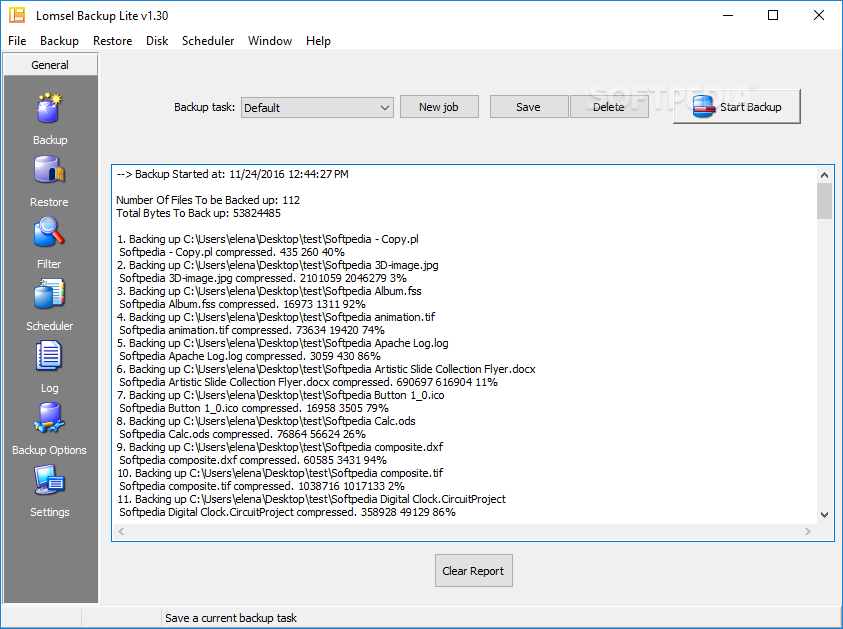Click 'Number Of Files To be Backed up: 112'
843x629 pixels.
(208, 200)
